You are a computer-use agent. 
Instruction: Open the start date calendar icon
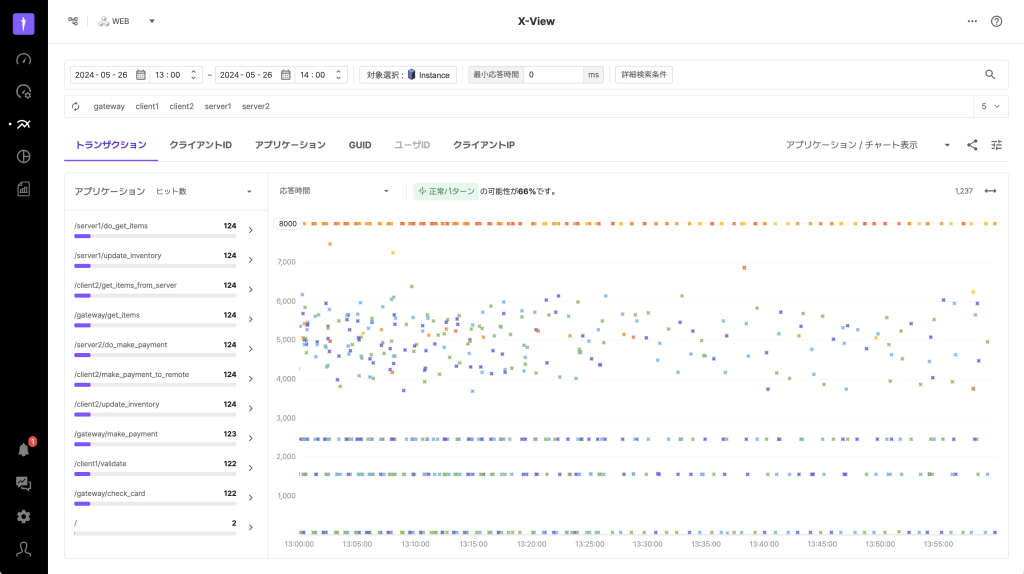click(141, 75)
